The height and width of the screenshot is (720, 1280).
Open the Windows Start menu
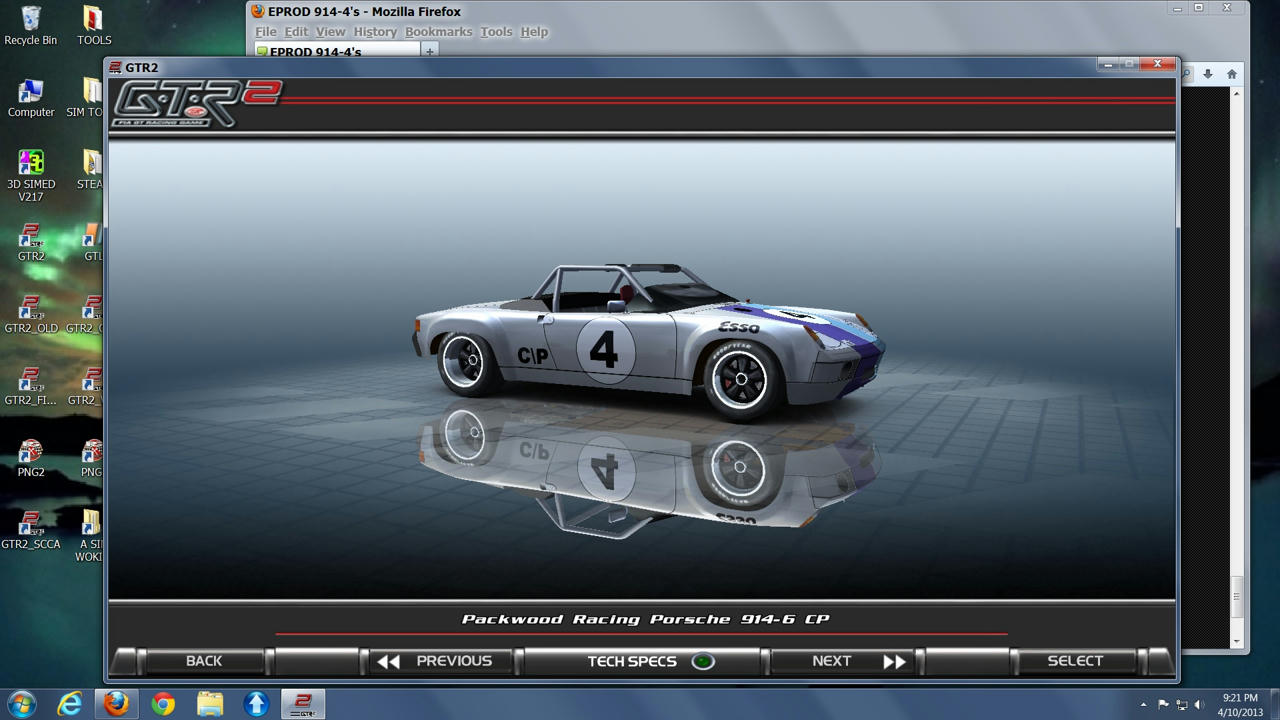[x=21, y=703]
